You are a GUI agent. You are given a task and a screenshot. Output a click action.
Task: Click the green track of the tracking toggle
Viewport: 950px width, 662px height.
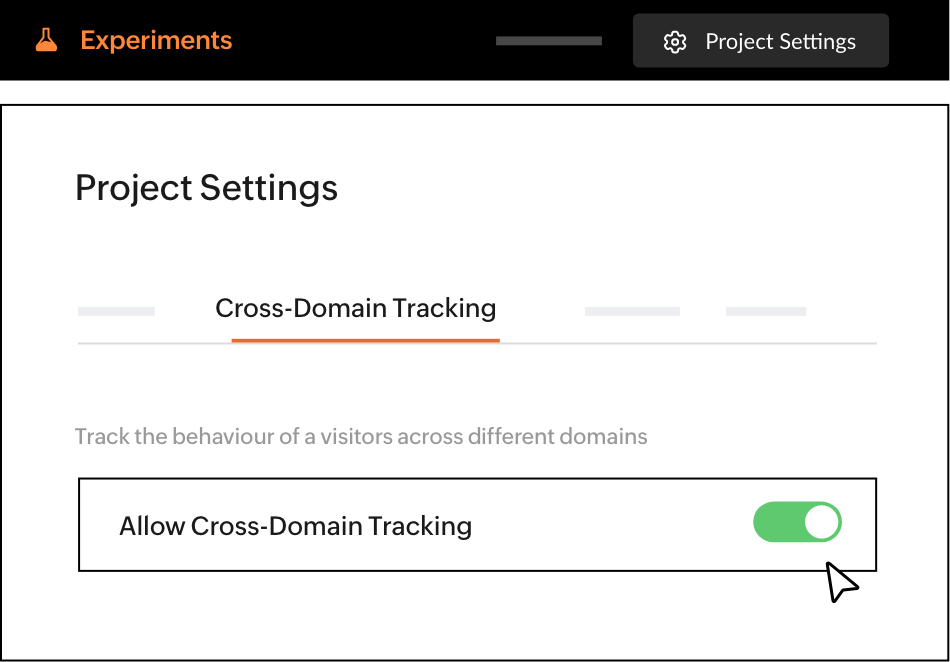click(776, 522)
